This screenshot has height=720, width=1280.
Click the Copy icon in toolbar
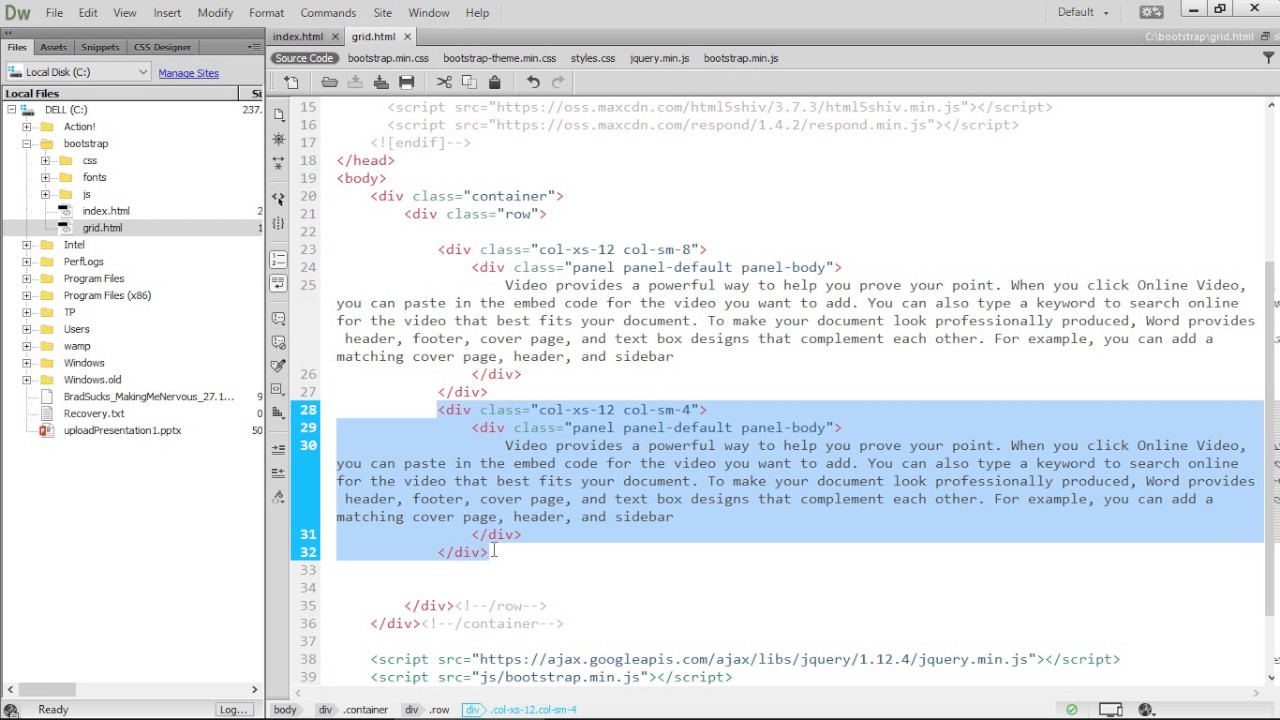click(x=468, y=82)
